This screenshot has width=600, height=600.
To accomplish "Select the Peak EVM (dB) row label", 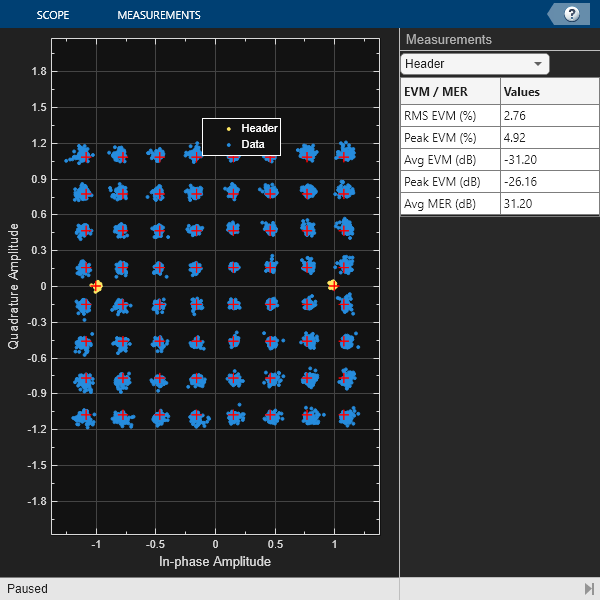I will 442,182.
